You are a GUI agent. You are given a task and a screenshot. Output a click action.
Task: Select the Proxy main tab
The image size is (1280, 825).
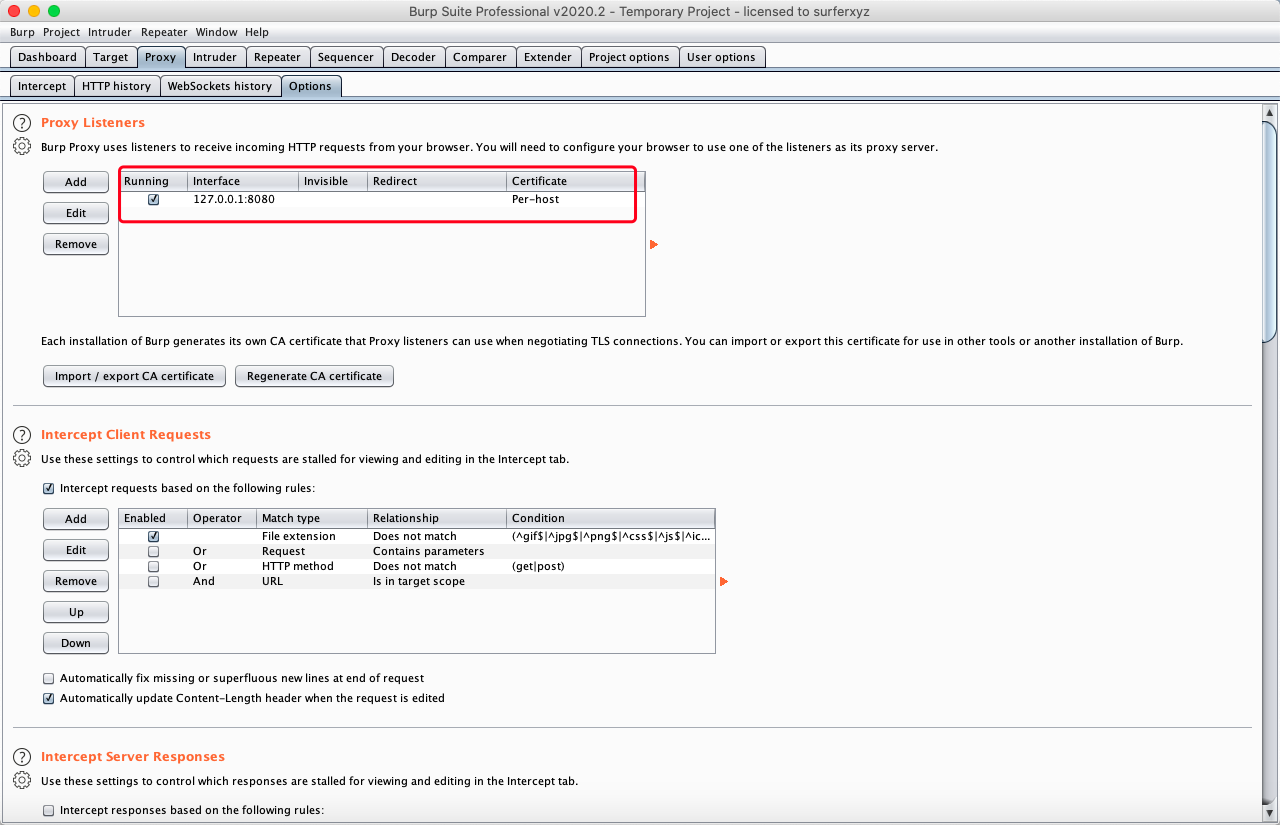(160, 57)
